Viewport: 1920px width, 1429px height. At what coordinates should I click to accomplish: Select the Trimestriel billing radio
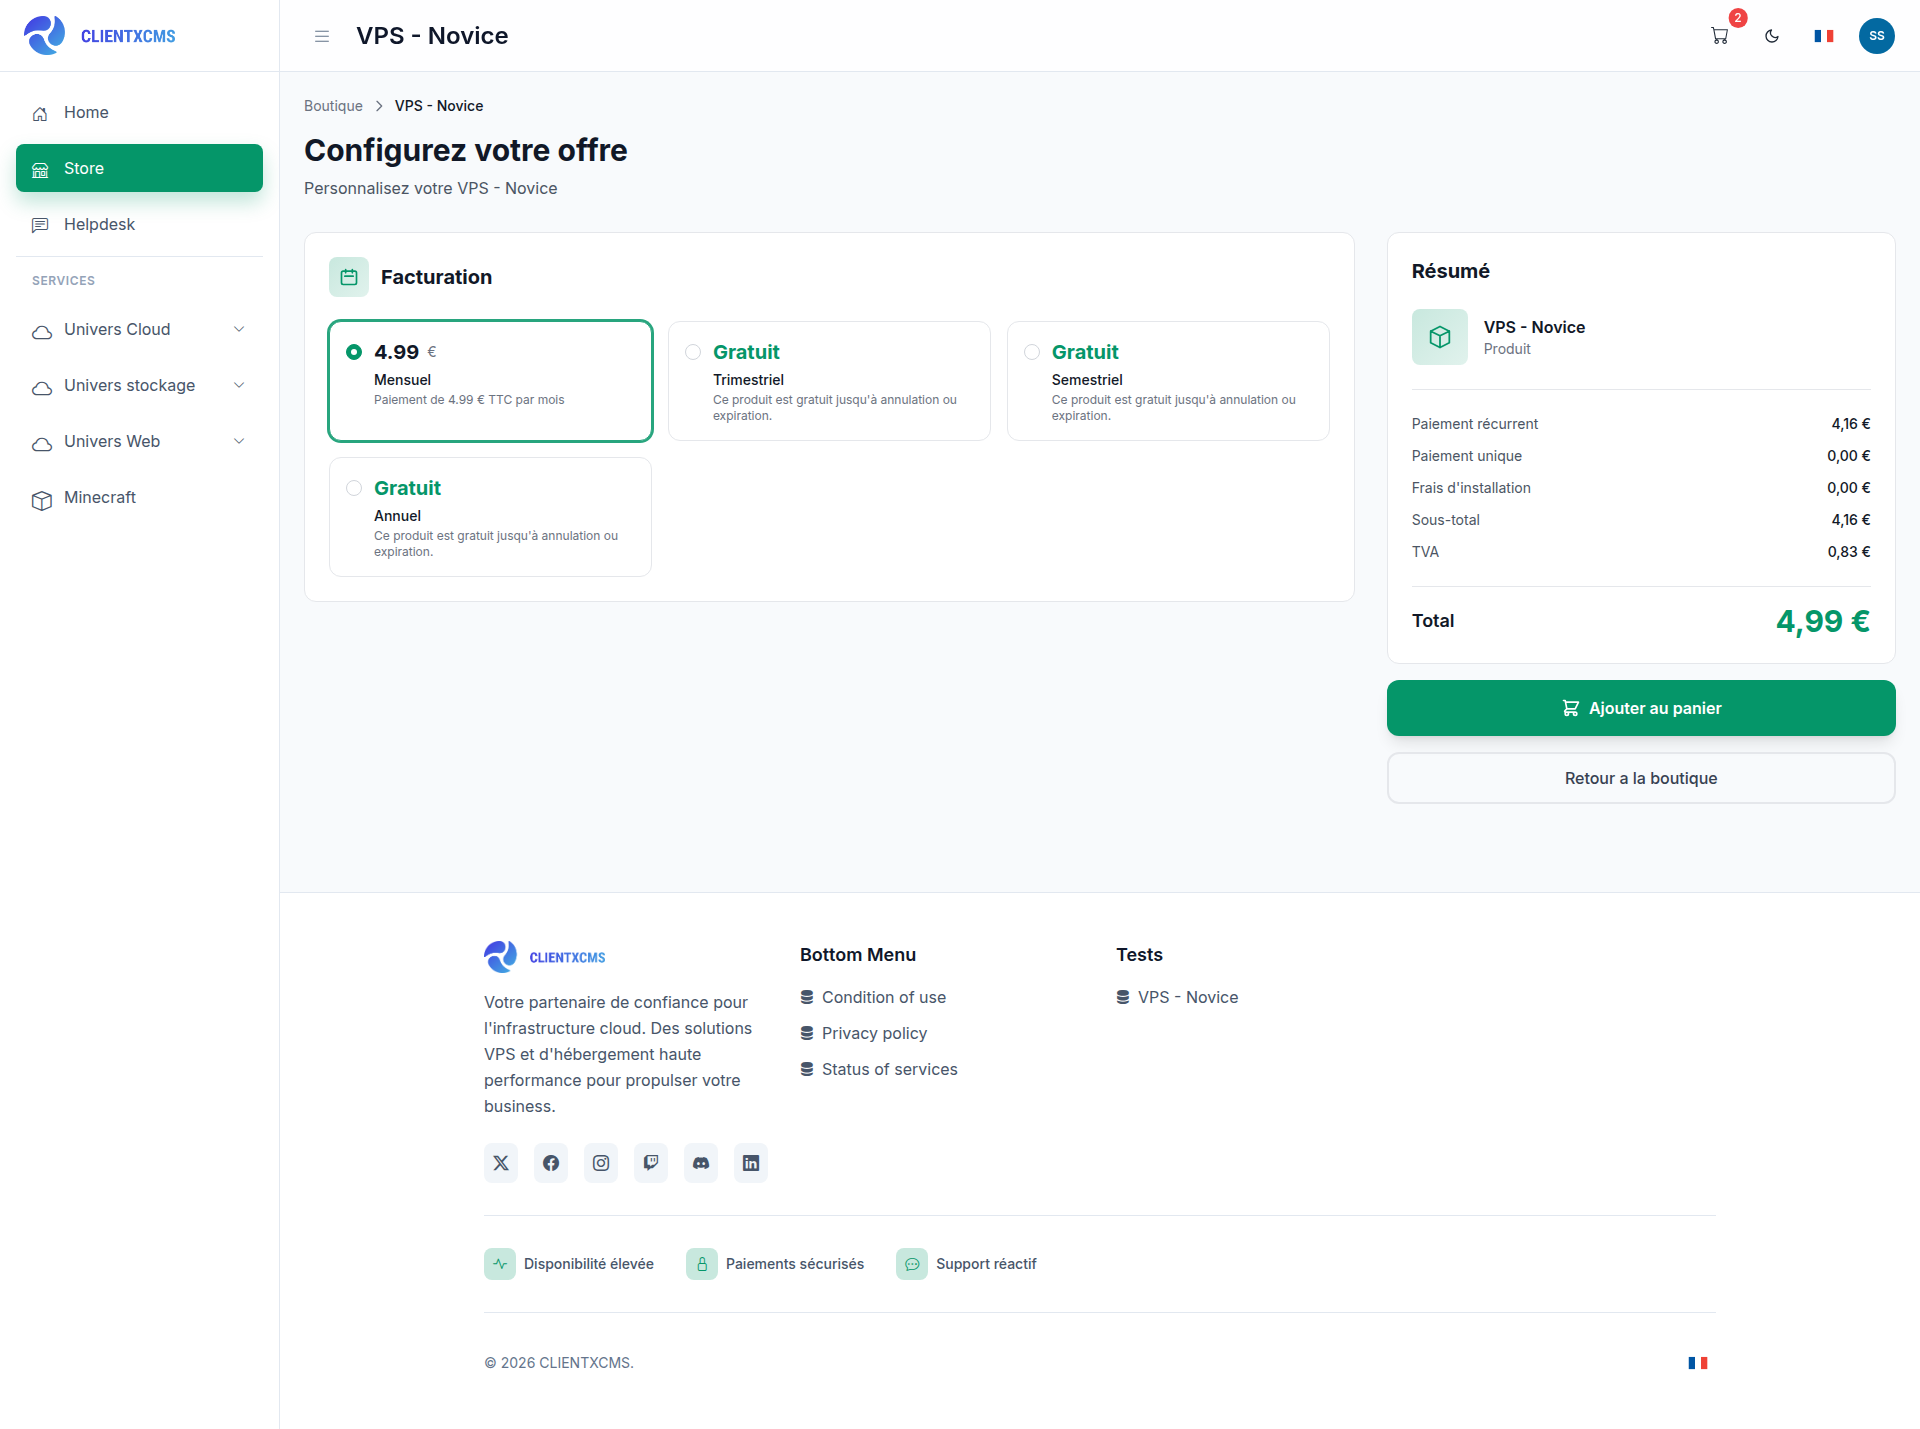693,352
